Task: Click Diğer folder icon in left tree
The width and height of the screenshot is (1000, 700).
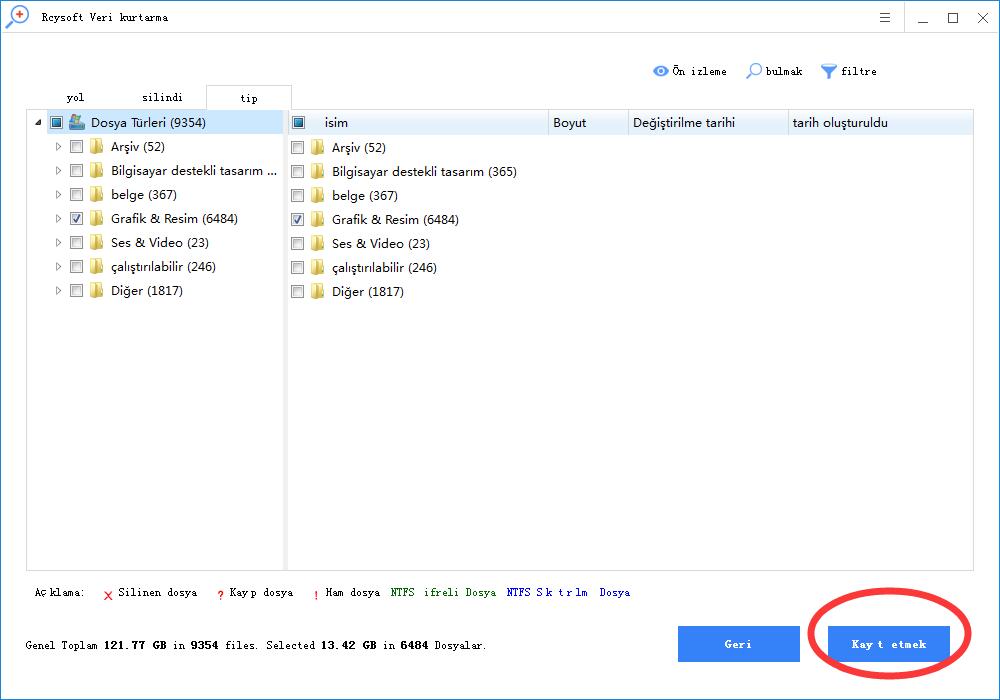Action: pyautogui.click(x=96, y=291)
